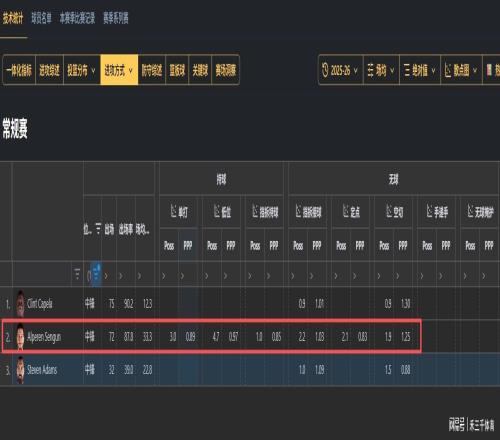
Task: Expand filter arrow under 低位 Poss column
Action: pyautogui.click(x=207, y=276)
